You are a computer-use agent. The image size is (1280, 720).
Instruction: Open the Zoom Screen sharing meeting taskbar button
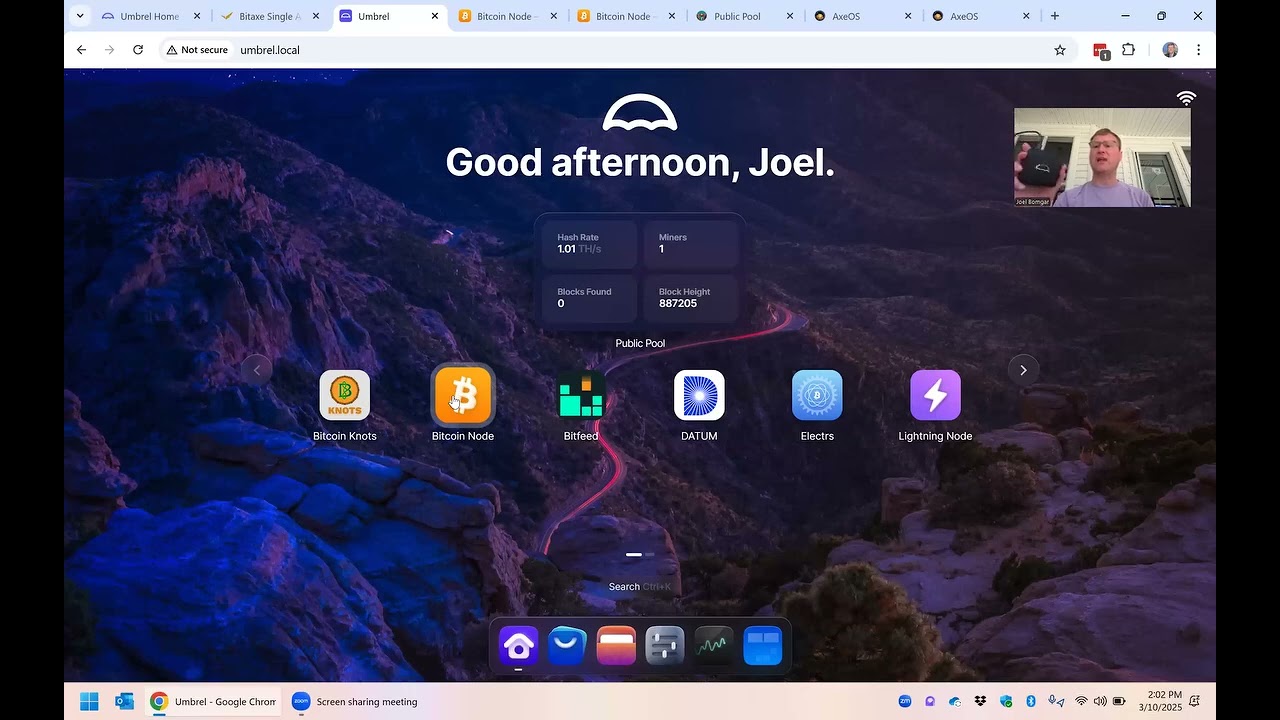click(x=355, y=702)
